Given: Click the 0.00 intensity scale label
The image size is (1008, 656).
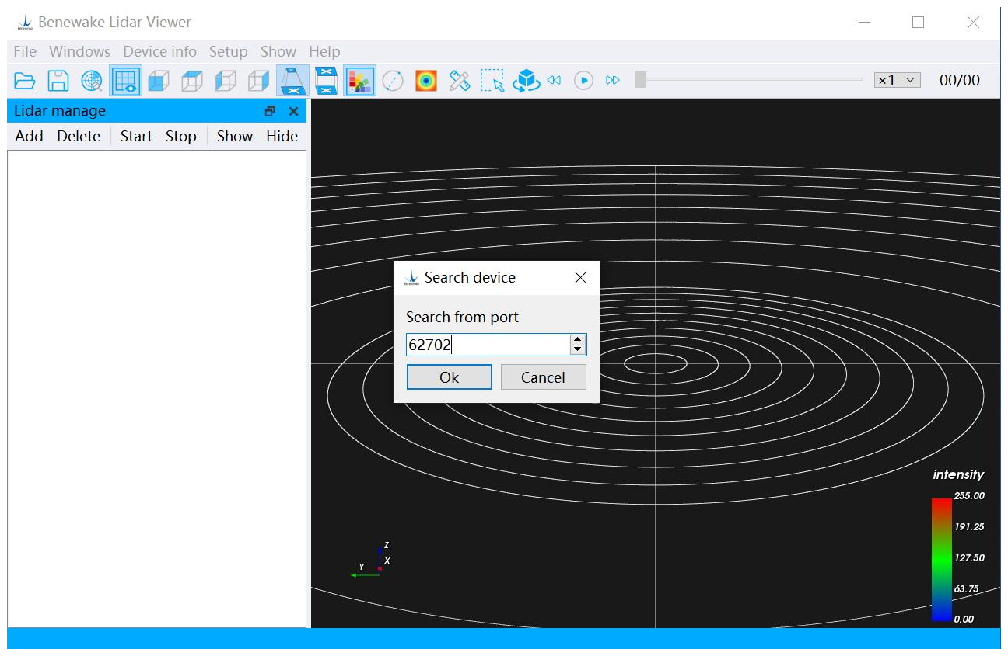Looking at the screenshot, I should [964, 619].
